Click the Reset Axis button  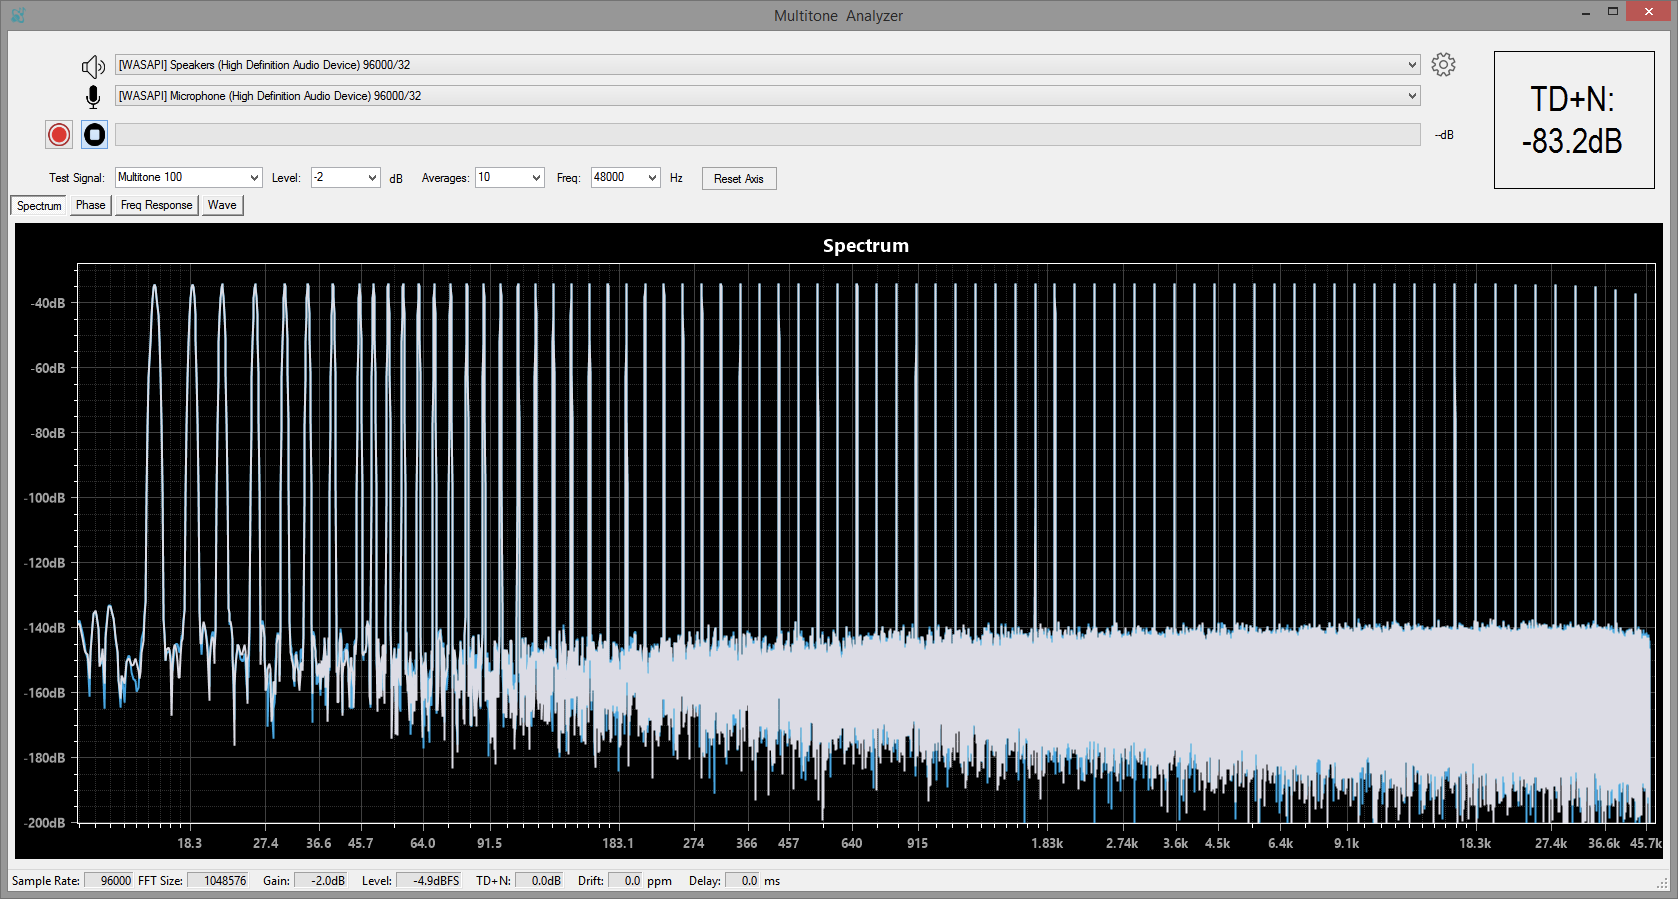click(x=739, y=179)
